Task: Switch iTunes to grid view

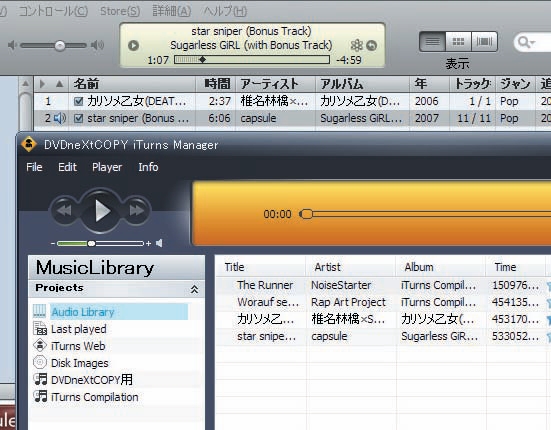Action: tap(458, 41)
